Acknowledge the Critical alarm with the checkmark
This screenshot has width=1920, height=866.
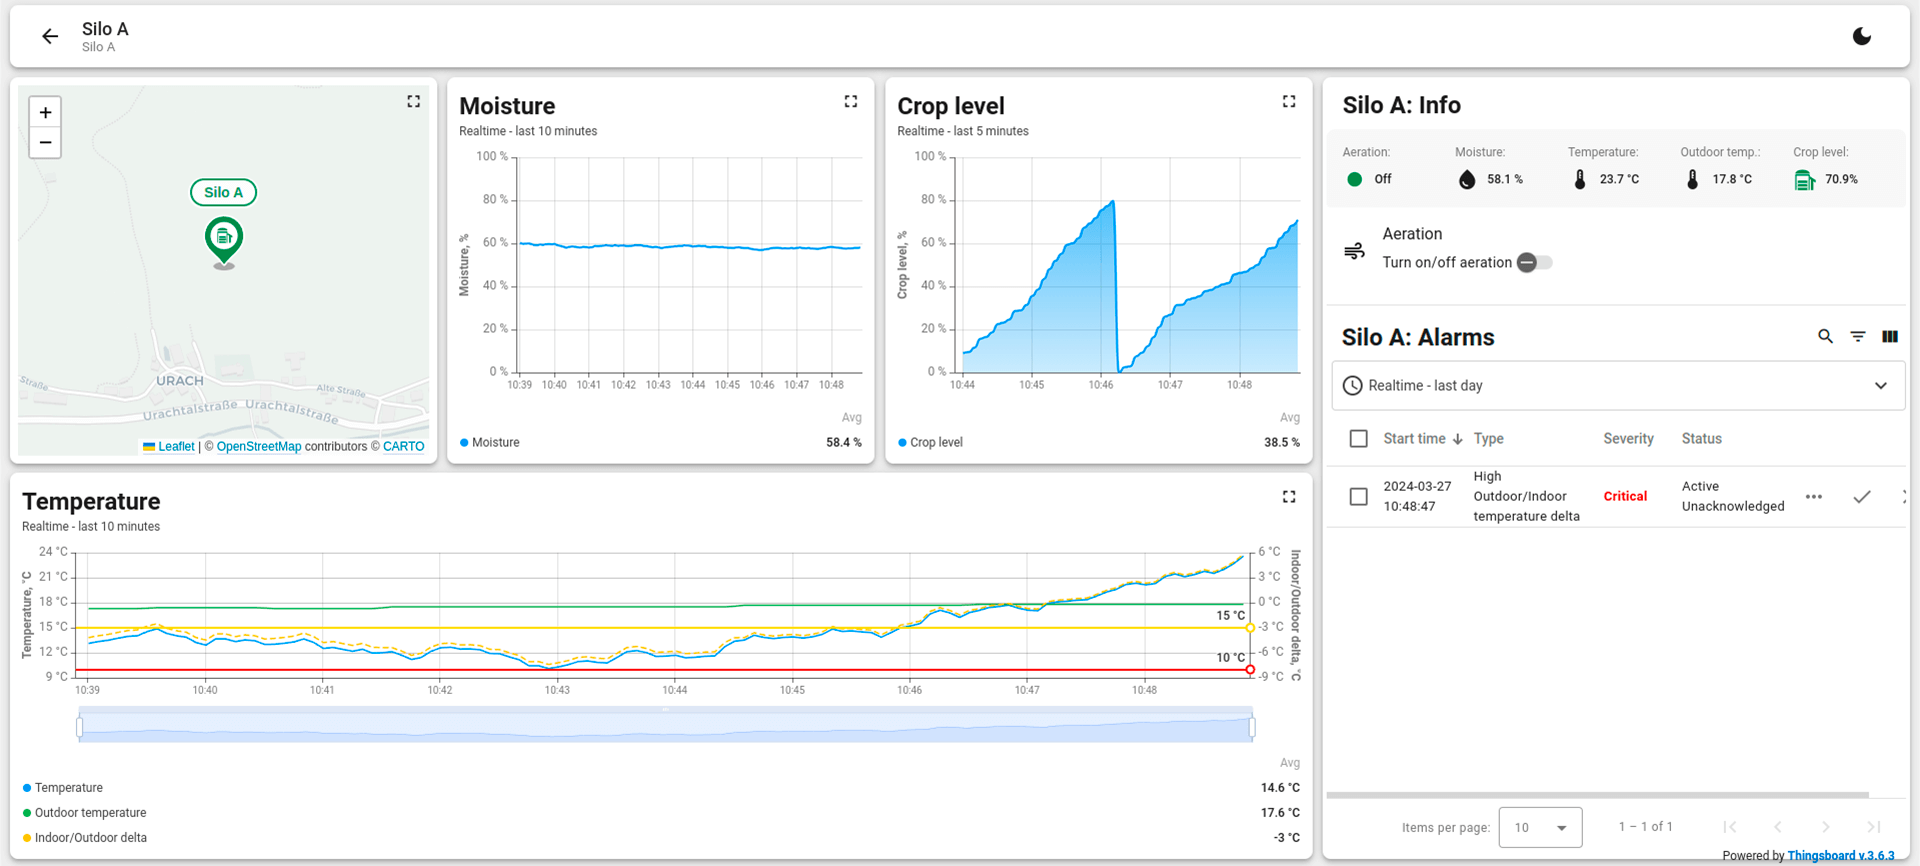(x=1861, y=497)
